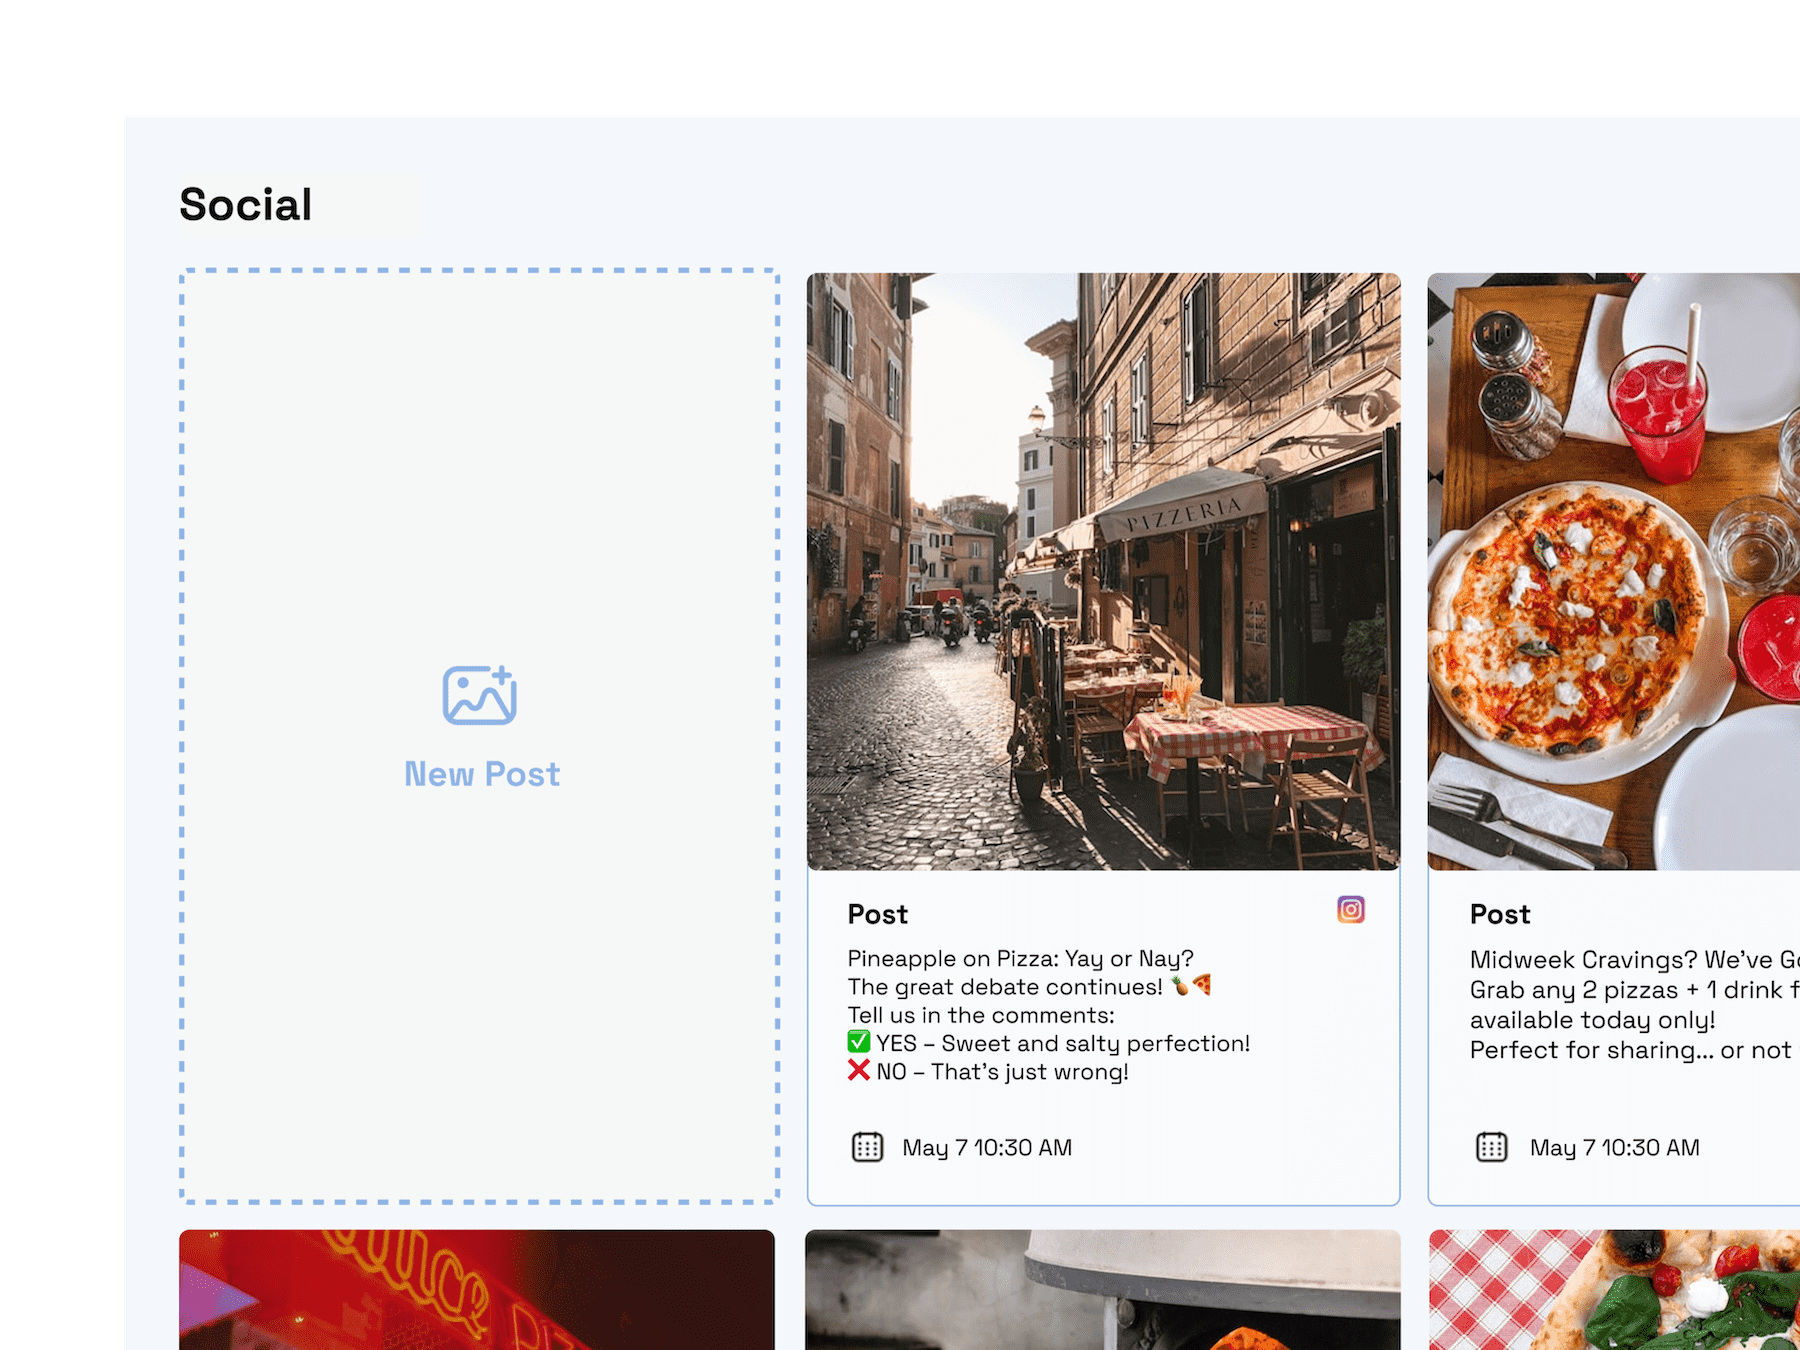Click 'Tell us in the comments:' line
1800x1350 pixels.
[x=981, y=1015]
